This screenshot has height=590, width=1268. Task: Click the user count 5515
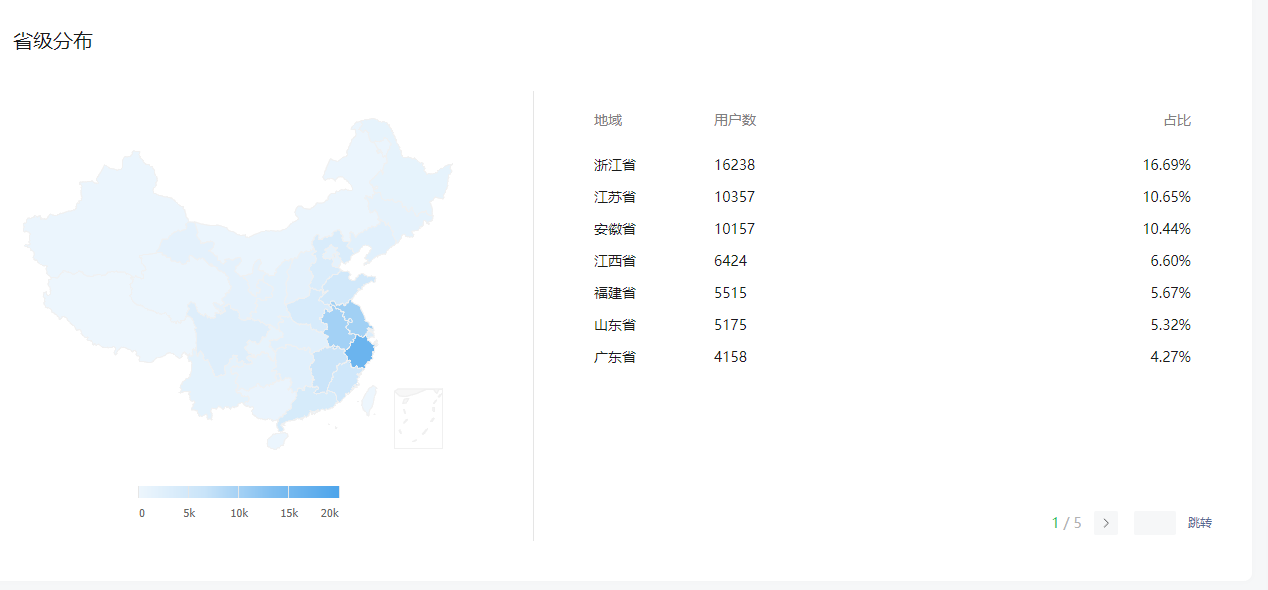pyautogui.click(x=730, y=293)
